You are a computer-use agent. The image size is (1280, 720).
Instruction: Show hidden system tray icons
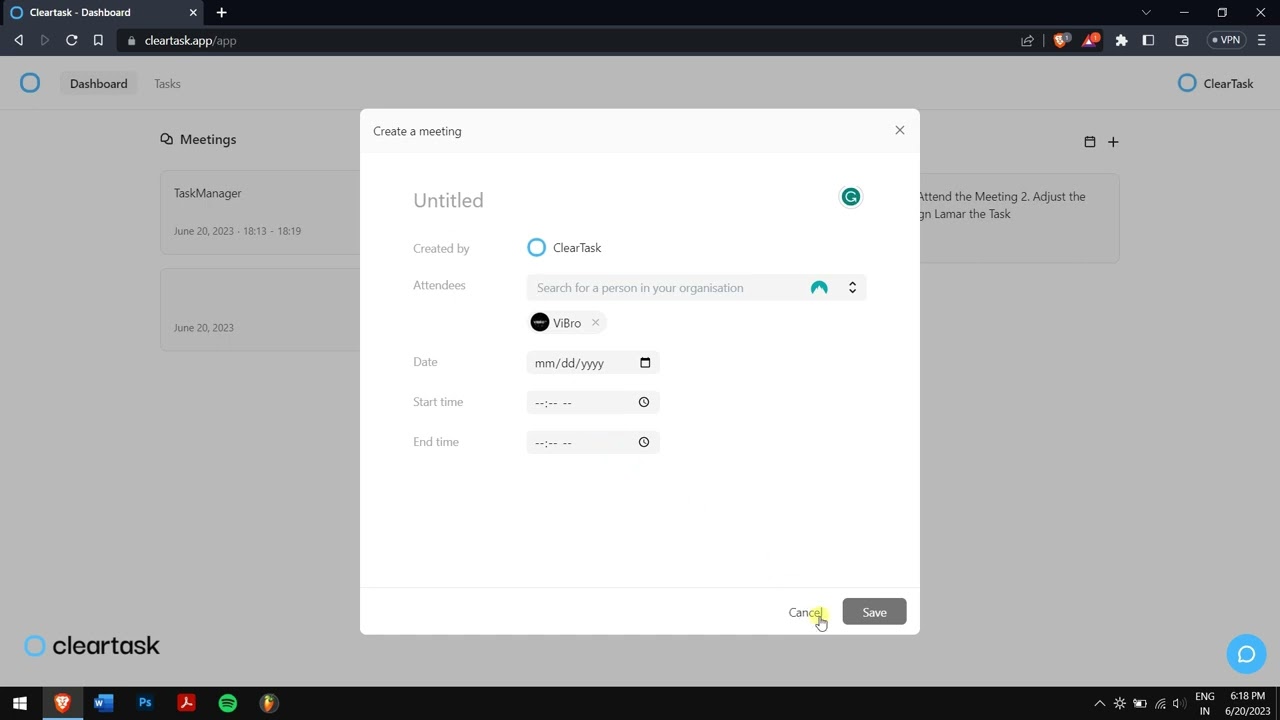pyautogui.click(x=1099, y=703)
